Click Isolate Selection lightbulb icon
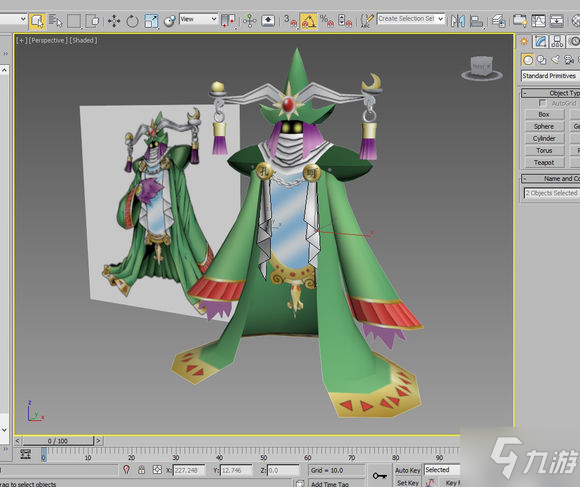Image resolution: width=580 pixels, height=487 pixels. (x=126, y=470)
